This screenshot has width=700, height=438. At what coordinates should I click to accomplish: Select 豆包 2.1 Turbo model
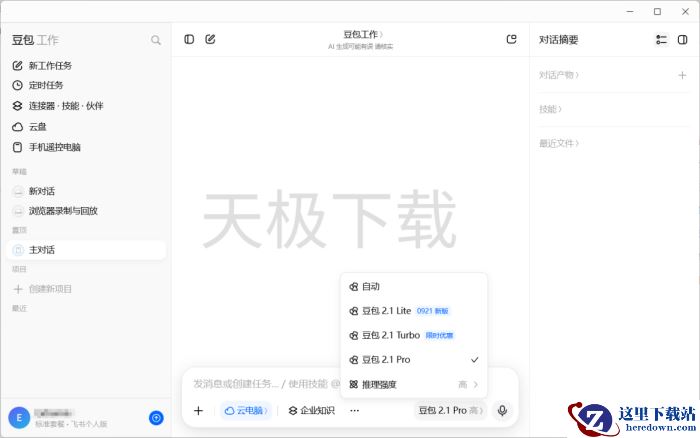(413, 335)
